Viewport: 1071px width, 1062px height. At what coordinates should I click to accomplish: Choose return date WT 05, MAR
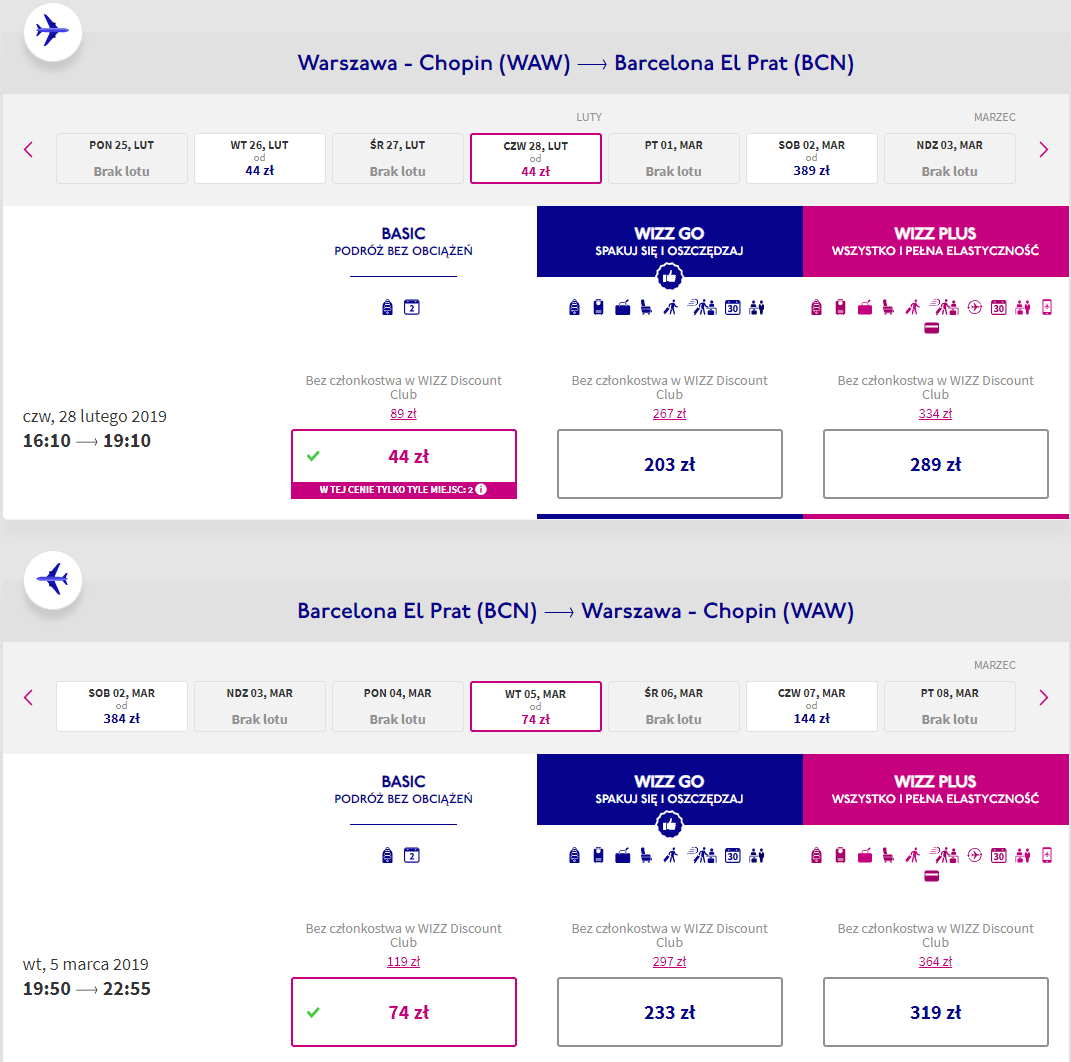[x=536, y=706]
